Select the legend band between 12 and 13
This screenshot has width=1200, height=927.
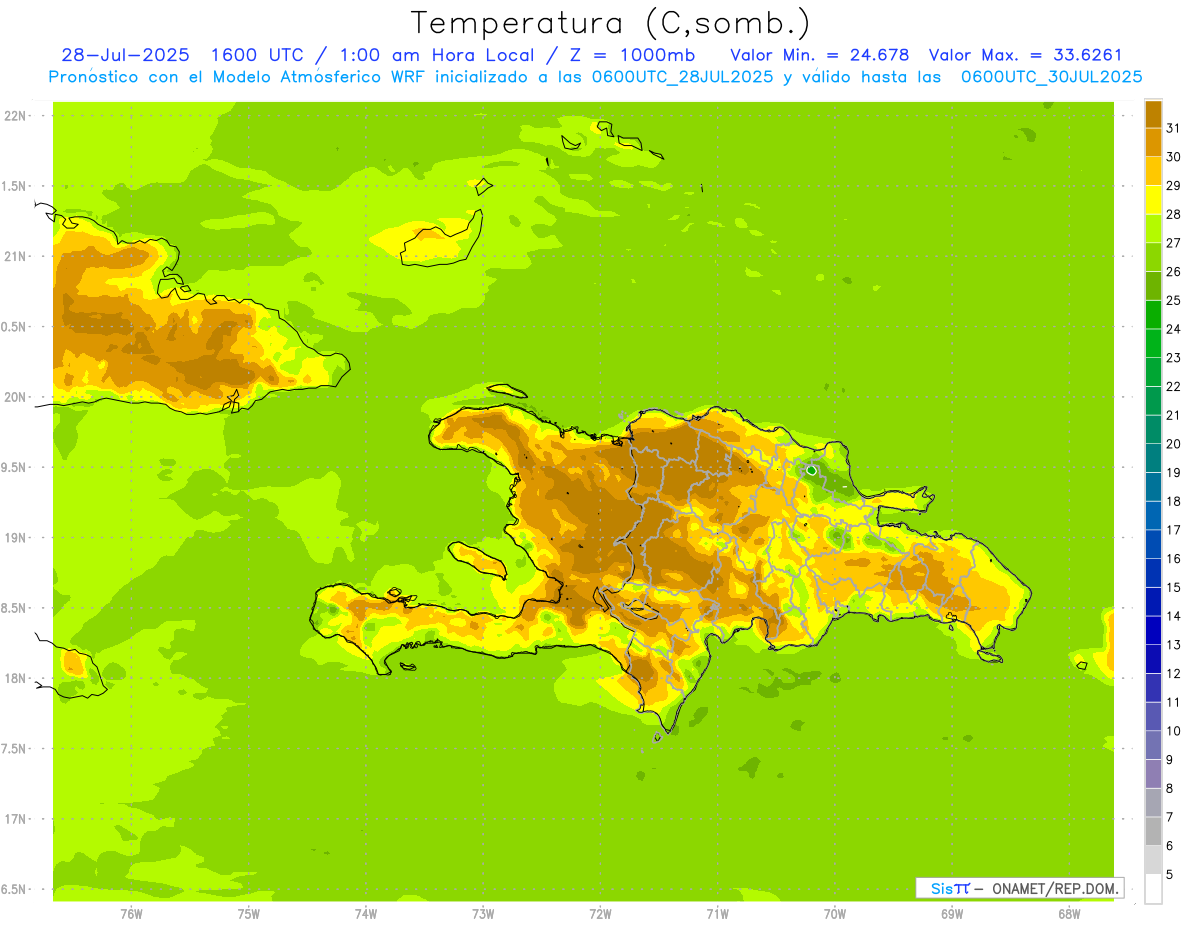coord(1153,659)
